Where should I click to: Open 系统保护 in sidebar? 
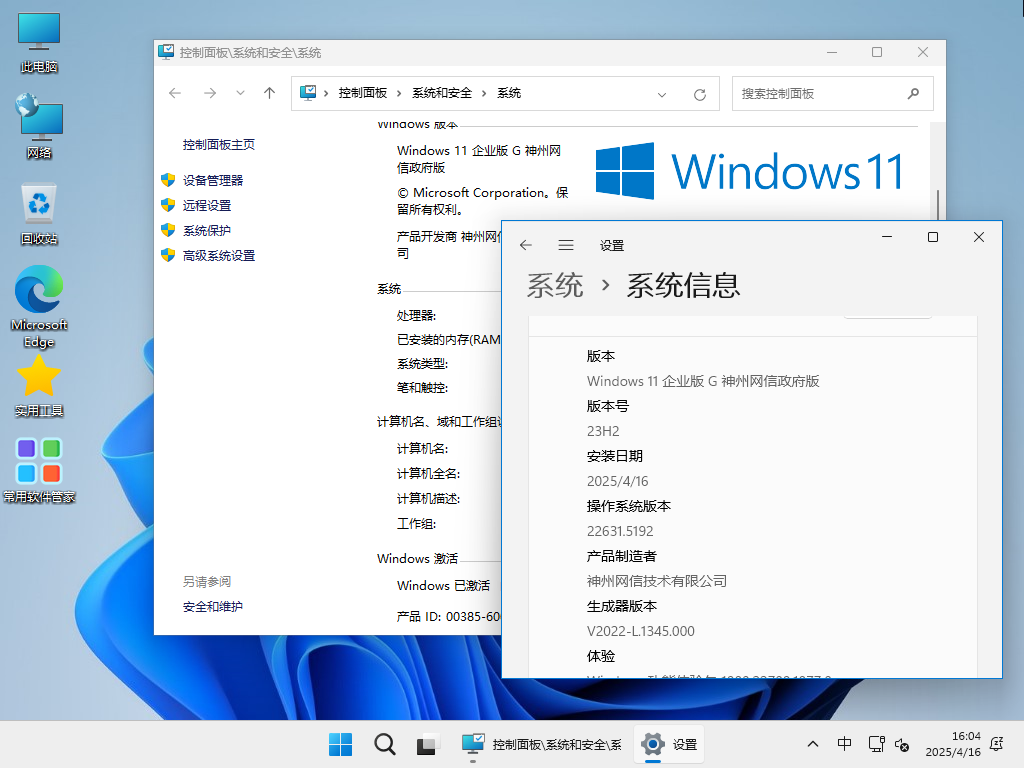(x=206, y=231)
